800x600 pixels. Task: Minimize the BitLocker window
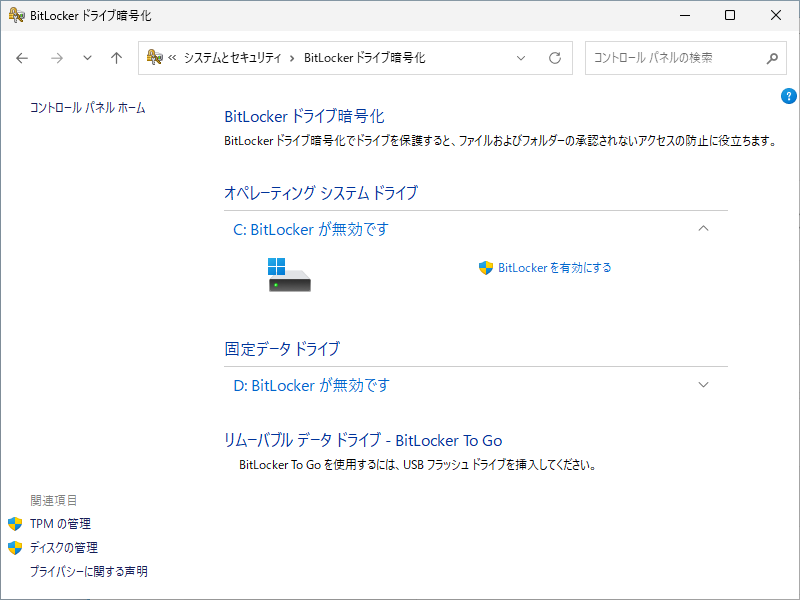click(x=685, y=15)
